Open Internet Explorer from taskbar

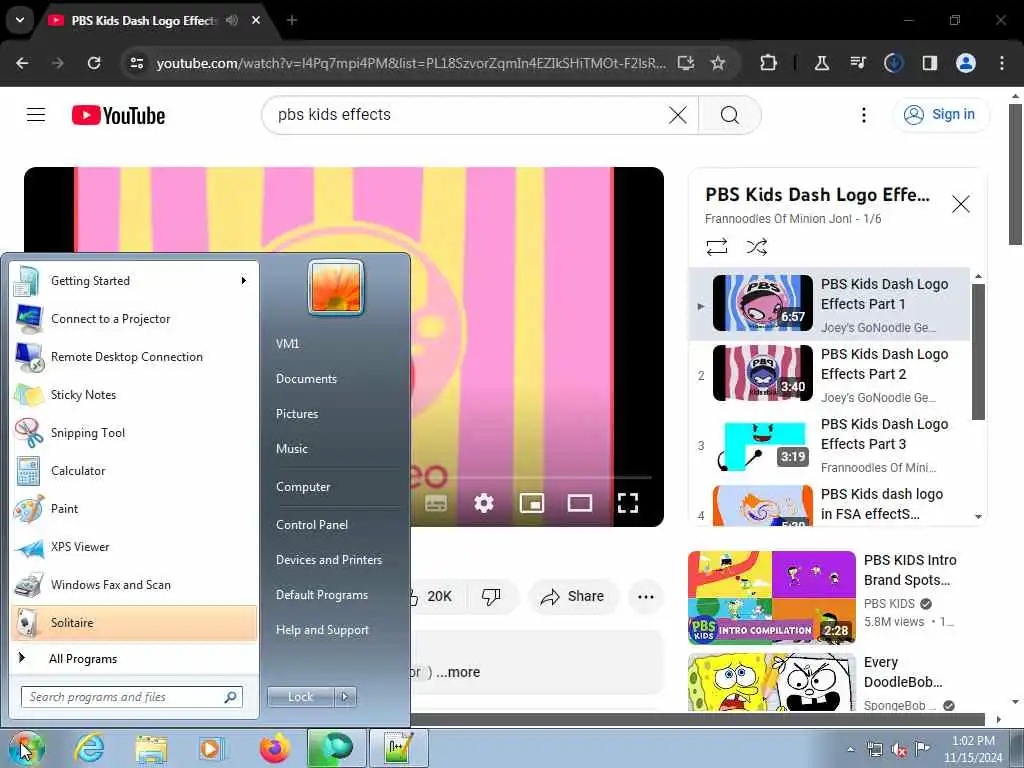88,748
